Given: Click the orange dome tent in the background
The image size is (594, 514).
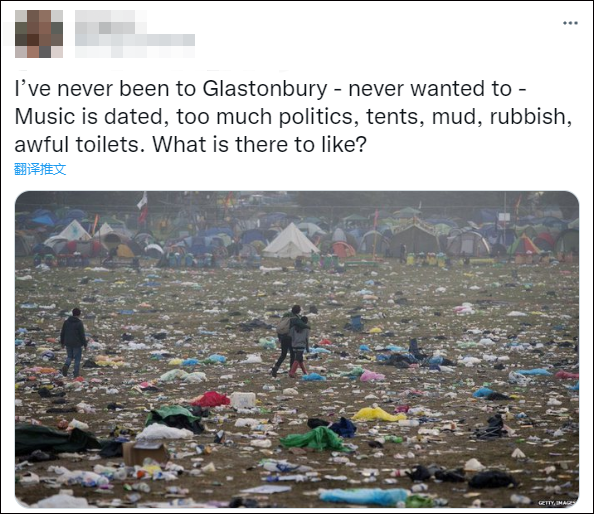Looking at the screenshot, I should coord(343,250).
